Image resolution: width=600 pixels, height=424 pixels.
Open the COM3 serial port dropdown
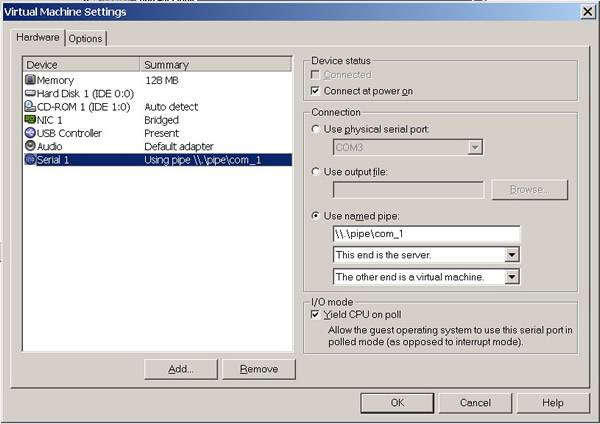point(475,147)
